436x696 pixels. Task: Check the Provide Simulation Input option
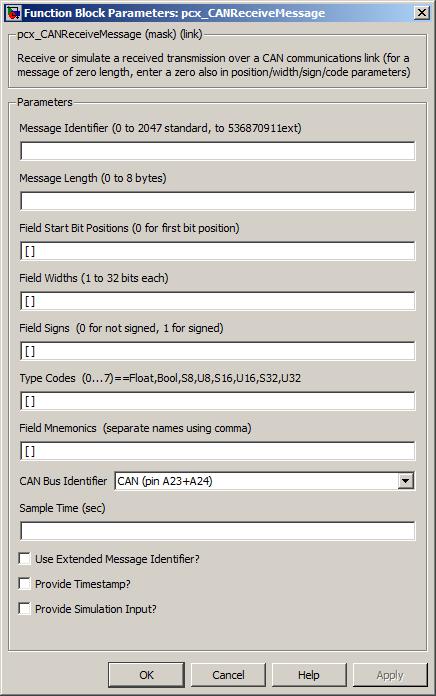24,608
